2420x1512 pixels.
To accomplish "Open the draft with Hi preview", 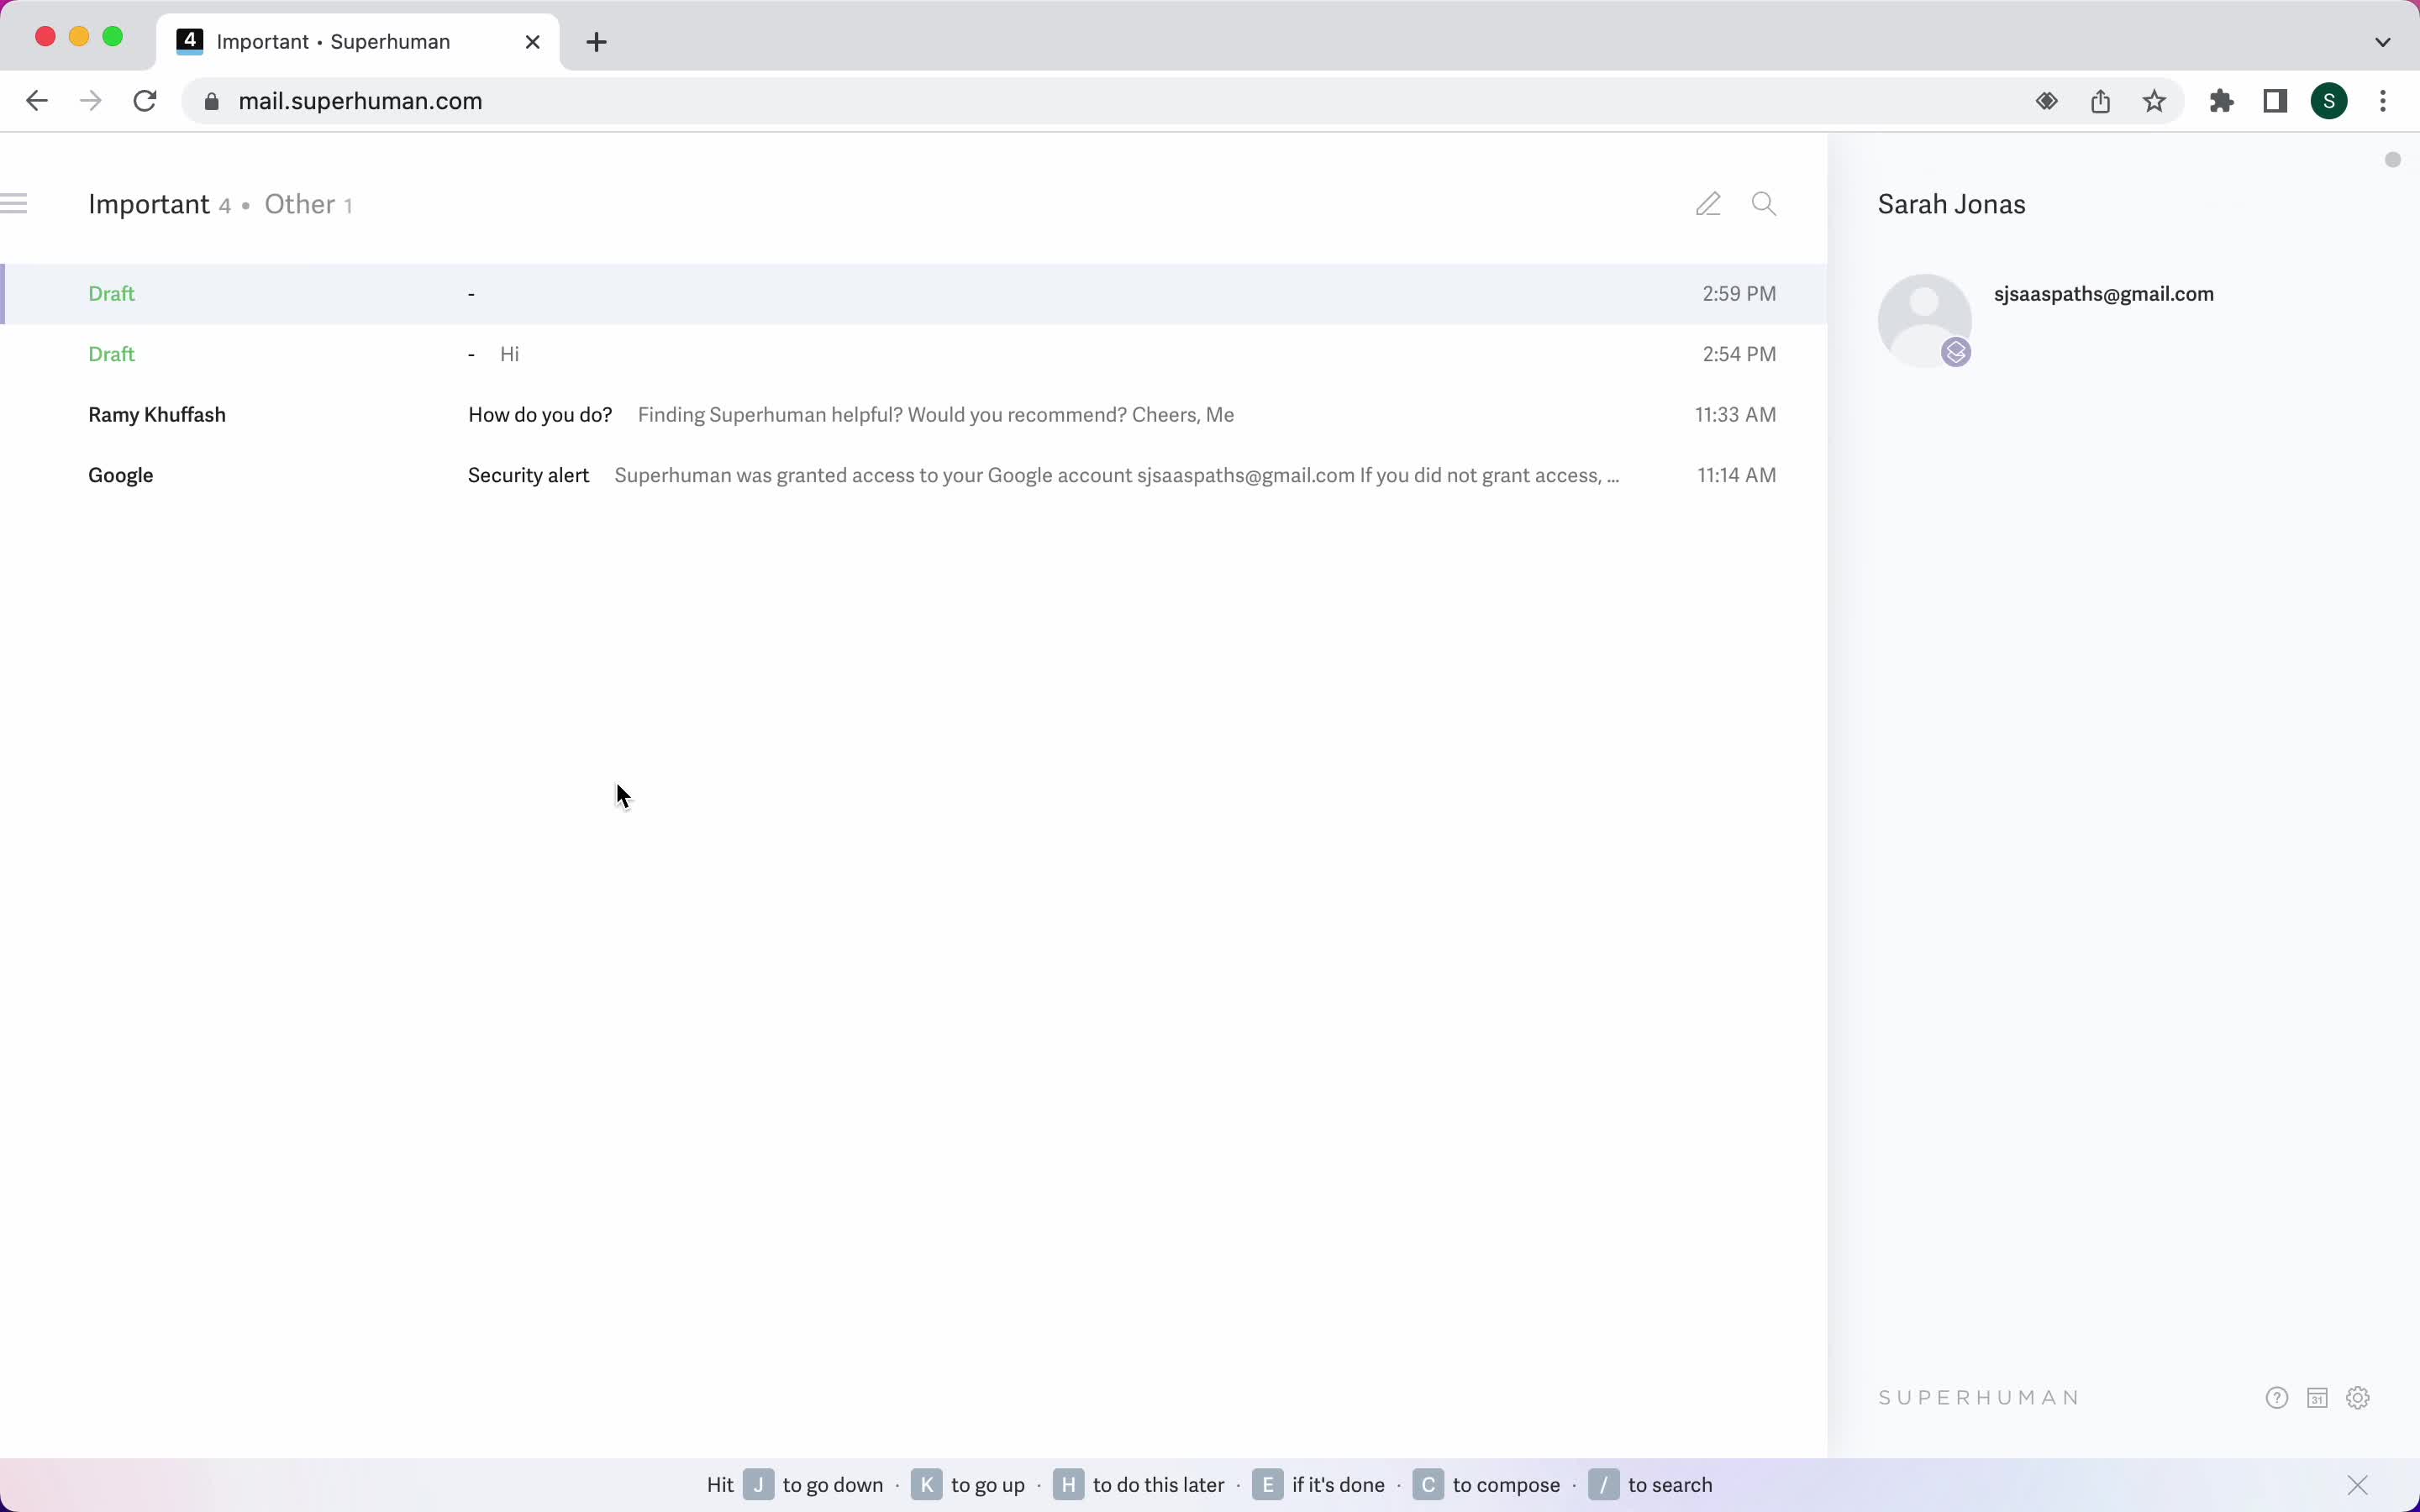I will coord(914,354).
